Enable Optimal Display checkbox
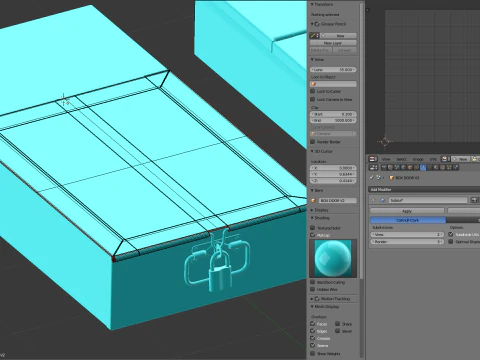 click(451, 242)
